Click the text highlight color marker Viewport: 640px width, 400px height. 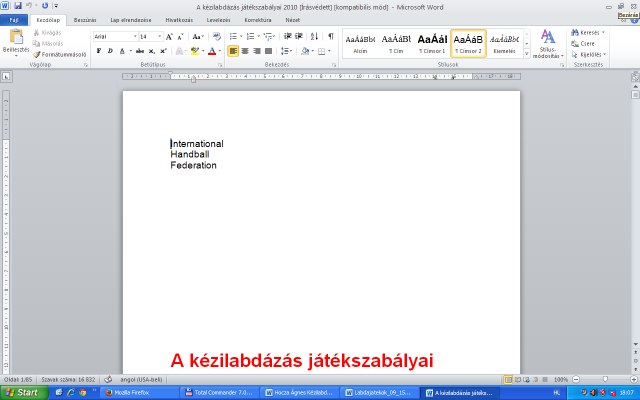tap(195, 51)
